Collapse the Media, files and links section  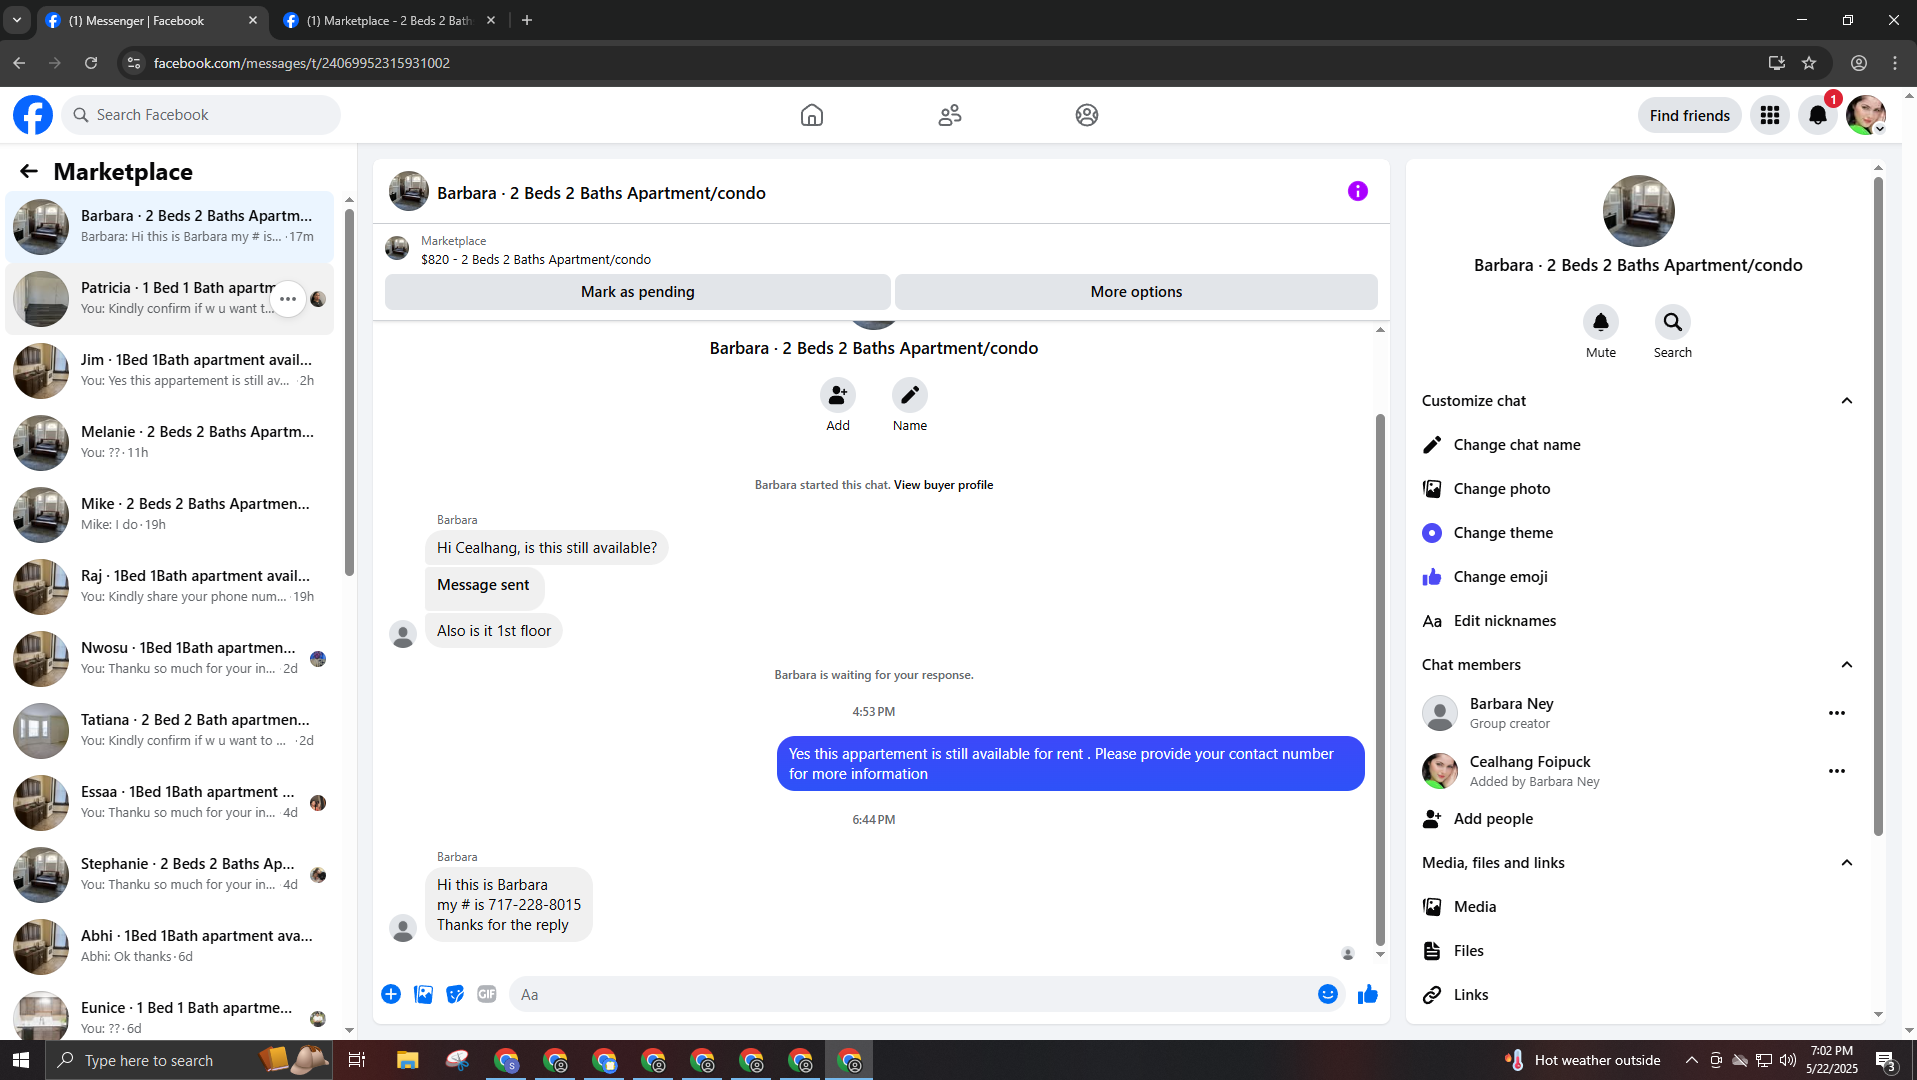click(x=1847, y=863)
